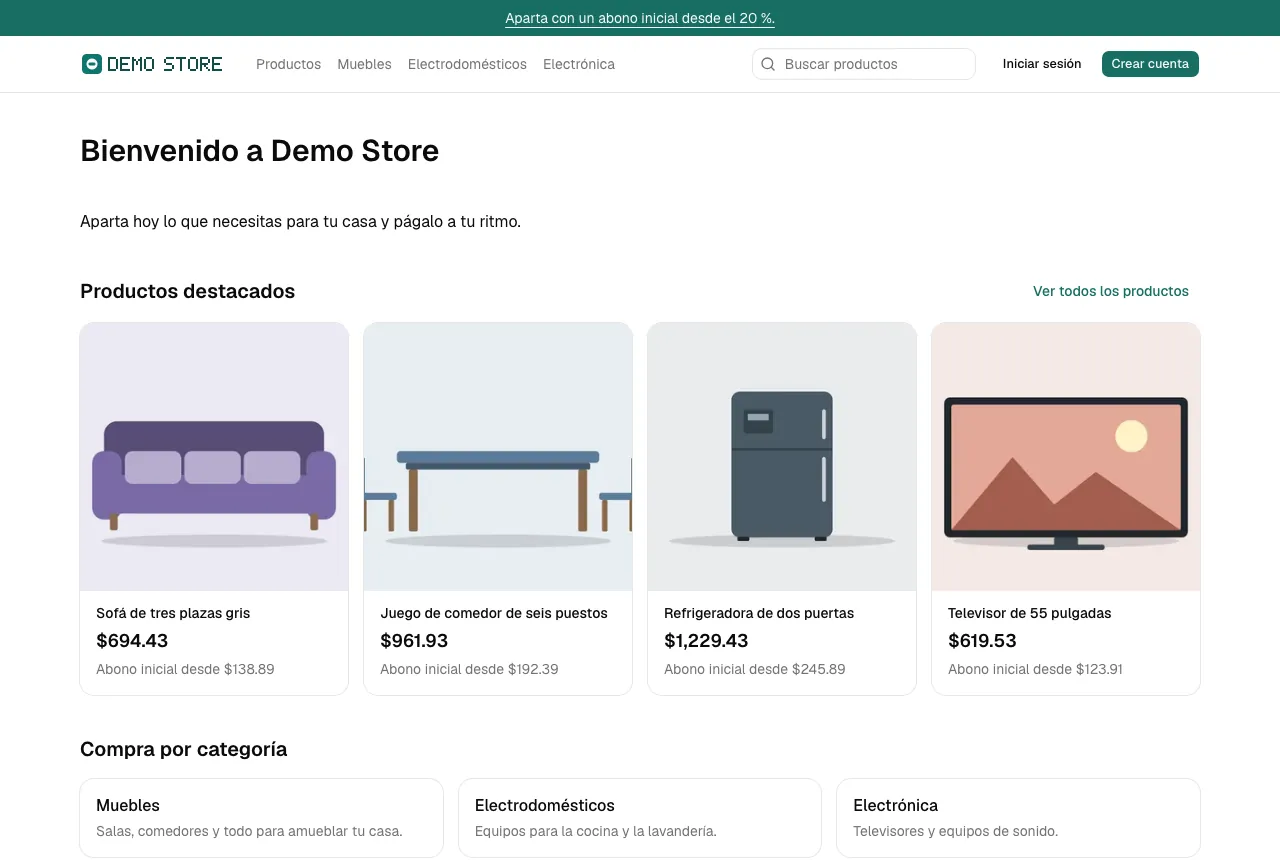Click the Demo Store logo icon
The image size is (1280, 860).
pos(92,64)
